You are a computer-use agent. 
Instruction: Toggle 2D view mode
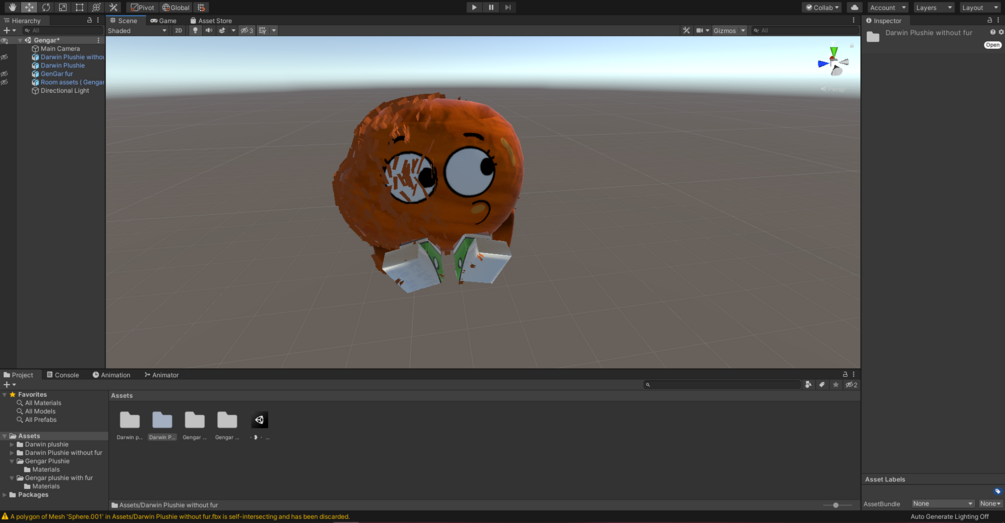[178, 30]
